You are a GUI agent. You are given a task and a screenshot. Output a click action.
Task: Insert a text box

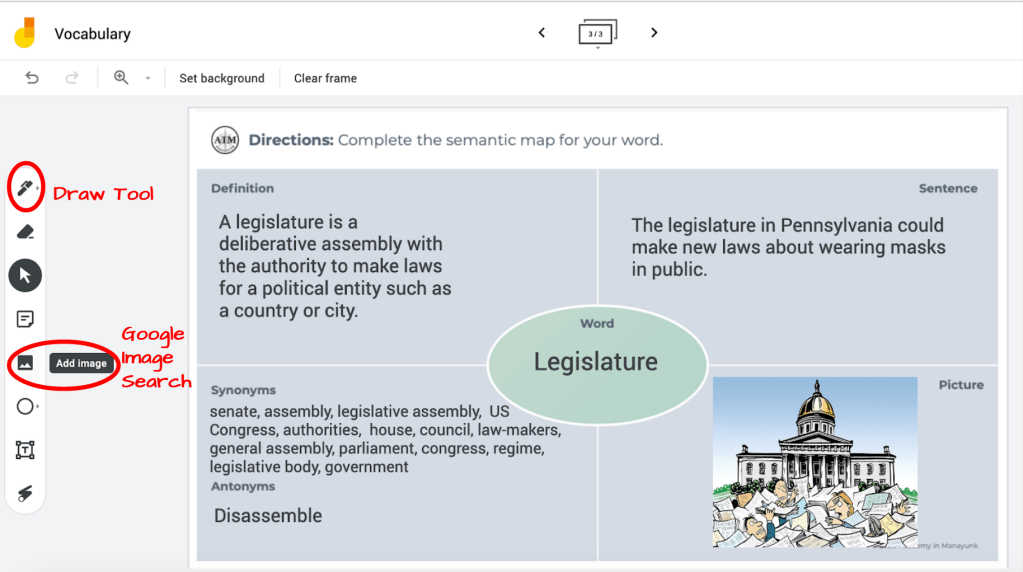click(25, 450)
